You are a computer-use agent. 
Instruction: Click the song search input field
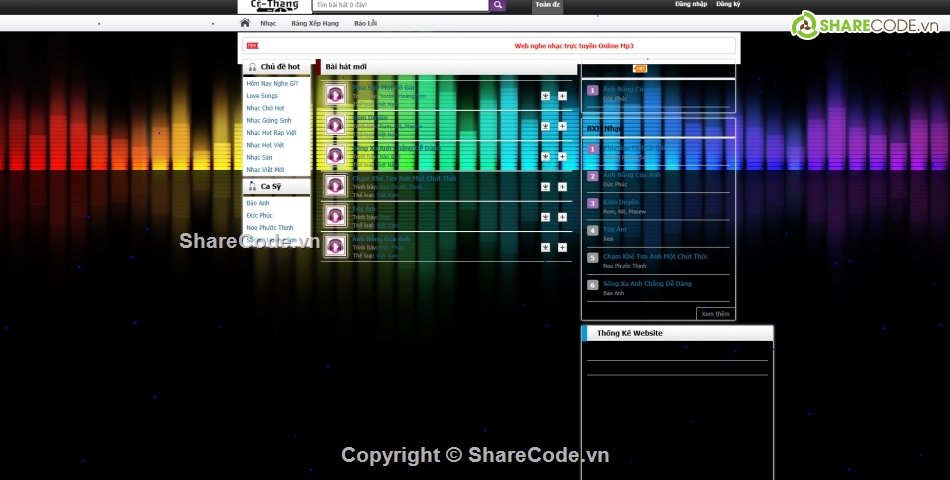tap(400, 5)
